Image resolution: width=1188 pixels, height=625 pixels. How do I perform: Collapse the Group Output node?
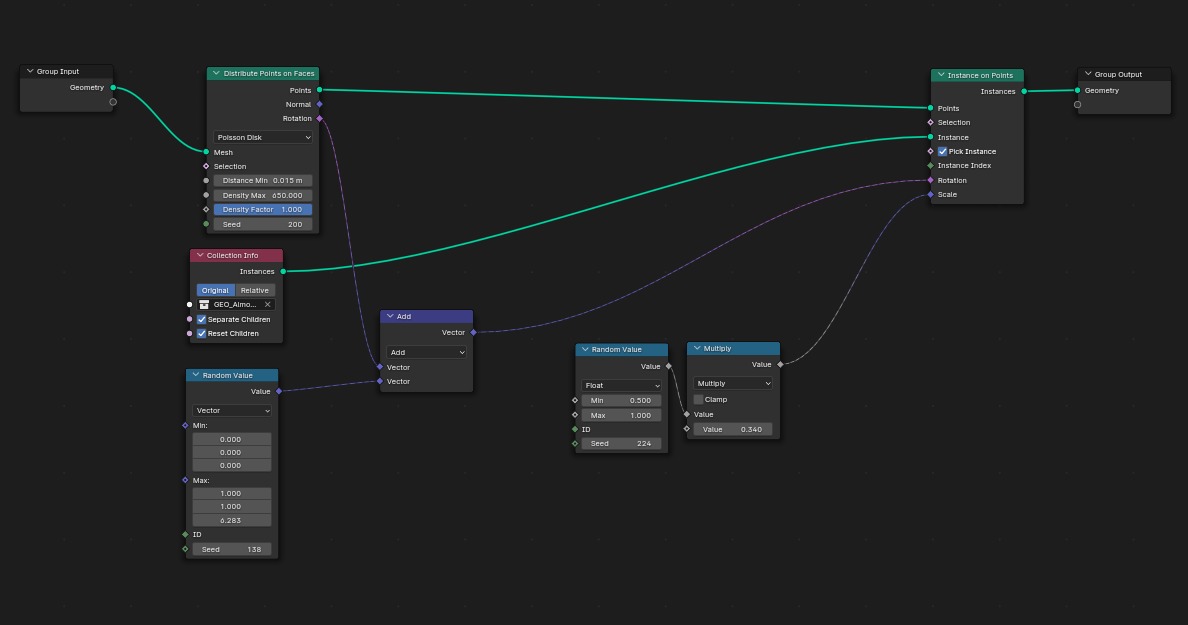click(x=1088, y=74)
